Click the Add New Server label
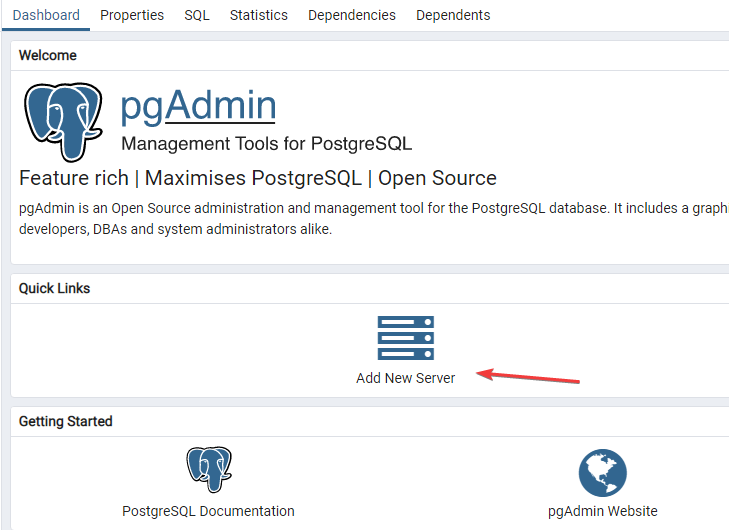This screenshot has width=729, height=530. coord(405,378)
